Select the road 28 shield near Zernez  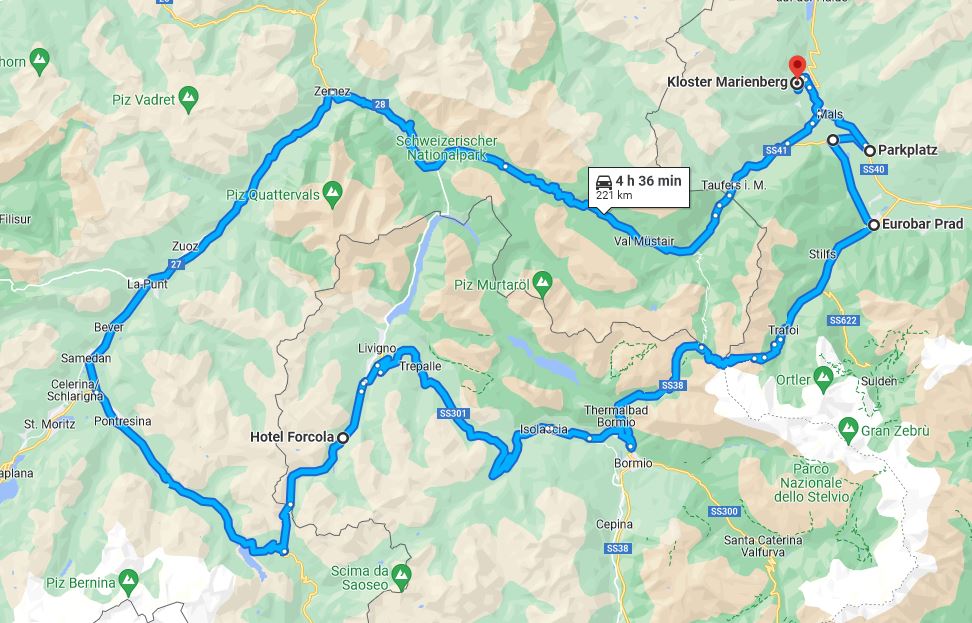(x=380, y=105)
